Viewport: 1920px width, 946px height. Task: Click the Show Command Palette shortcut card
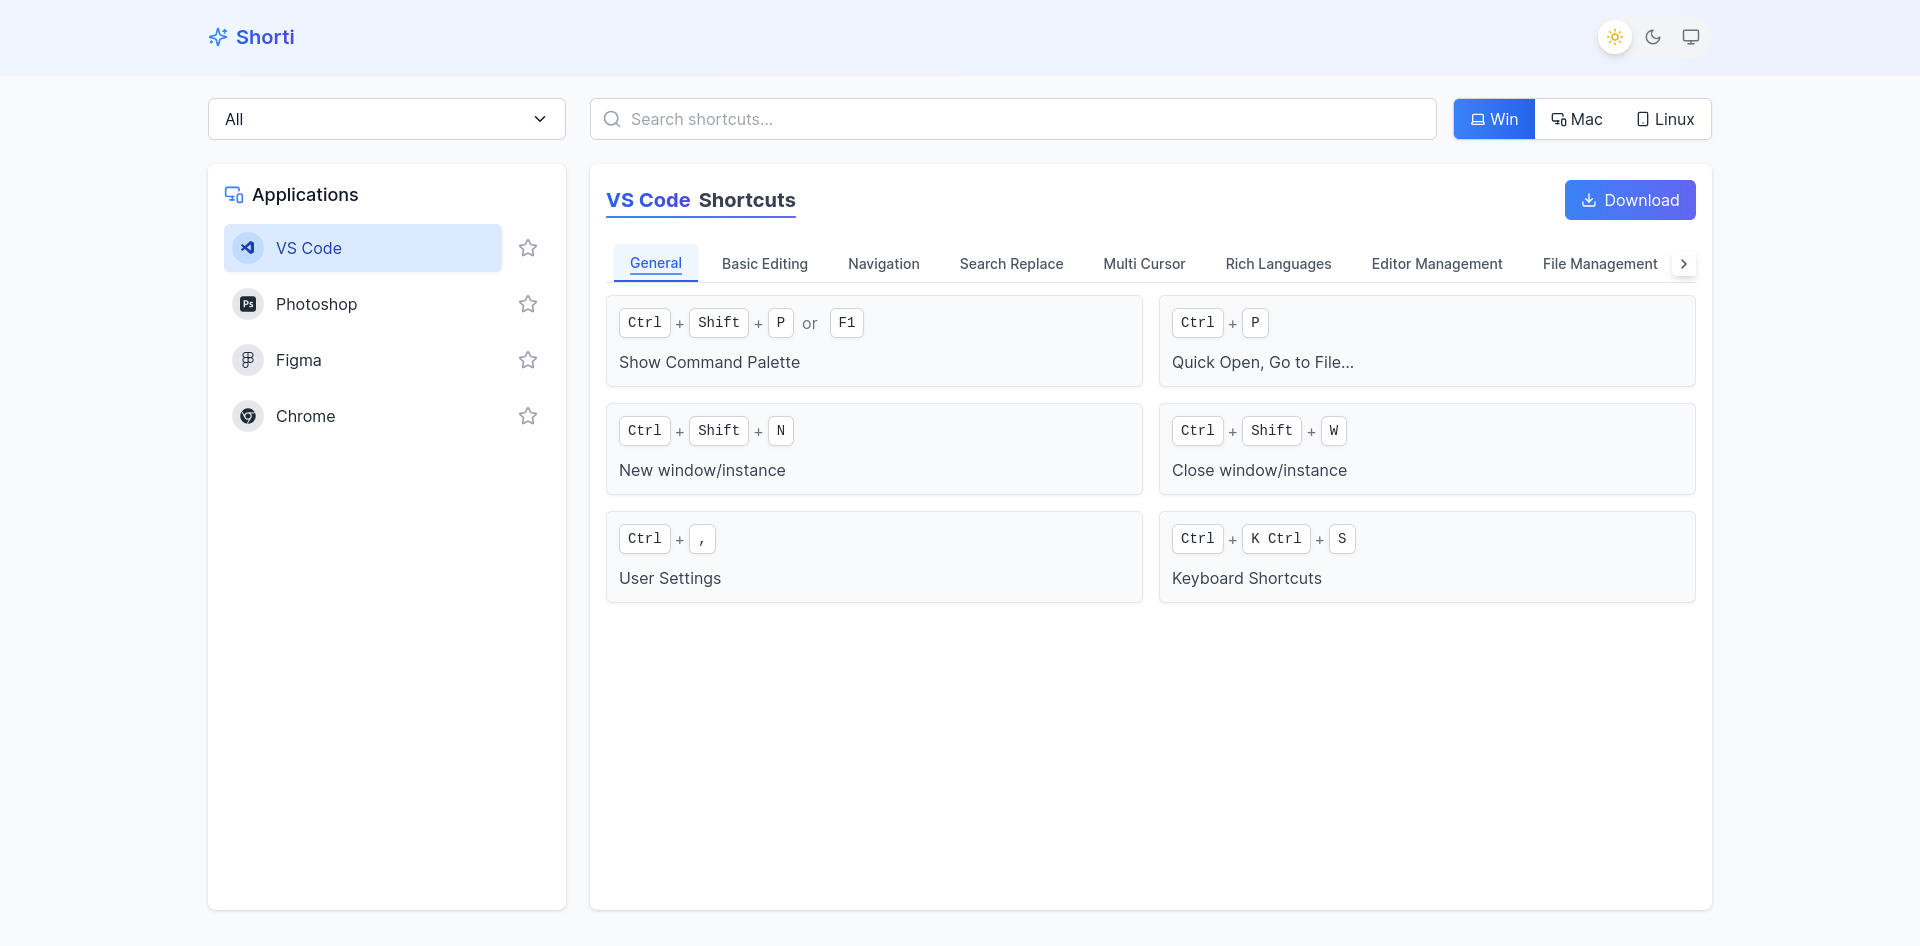[x=874, y=341]
